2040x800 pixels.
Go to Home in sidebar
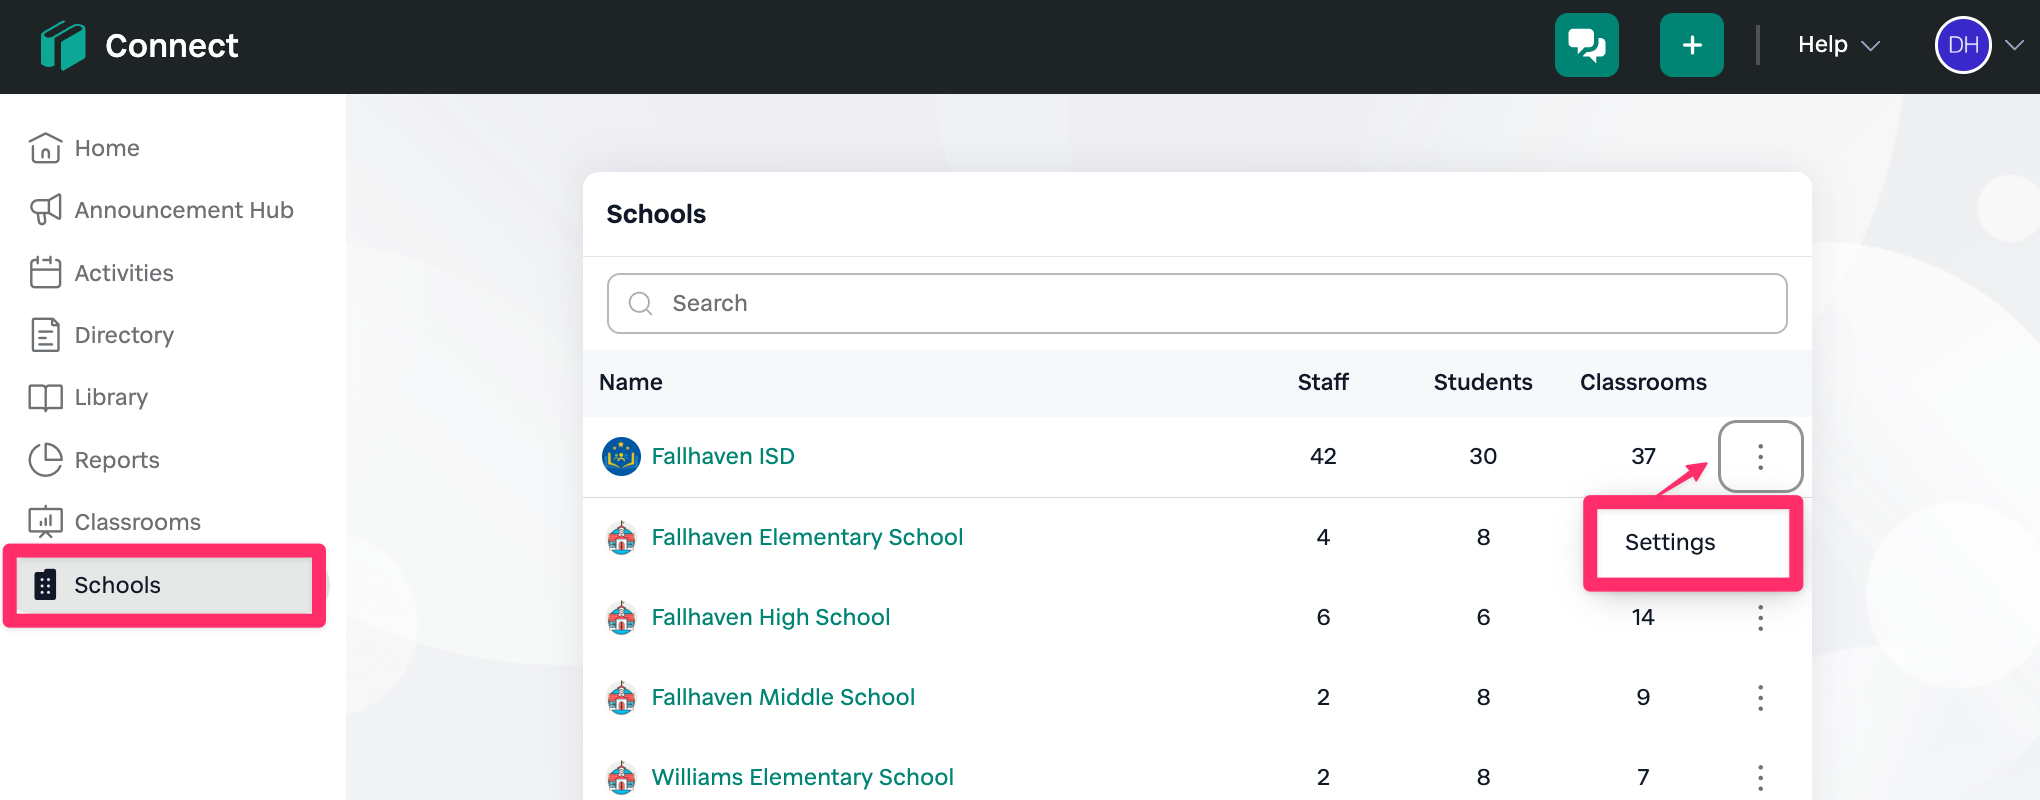[106, 148]
